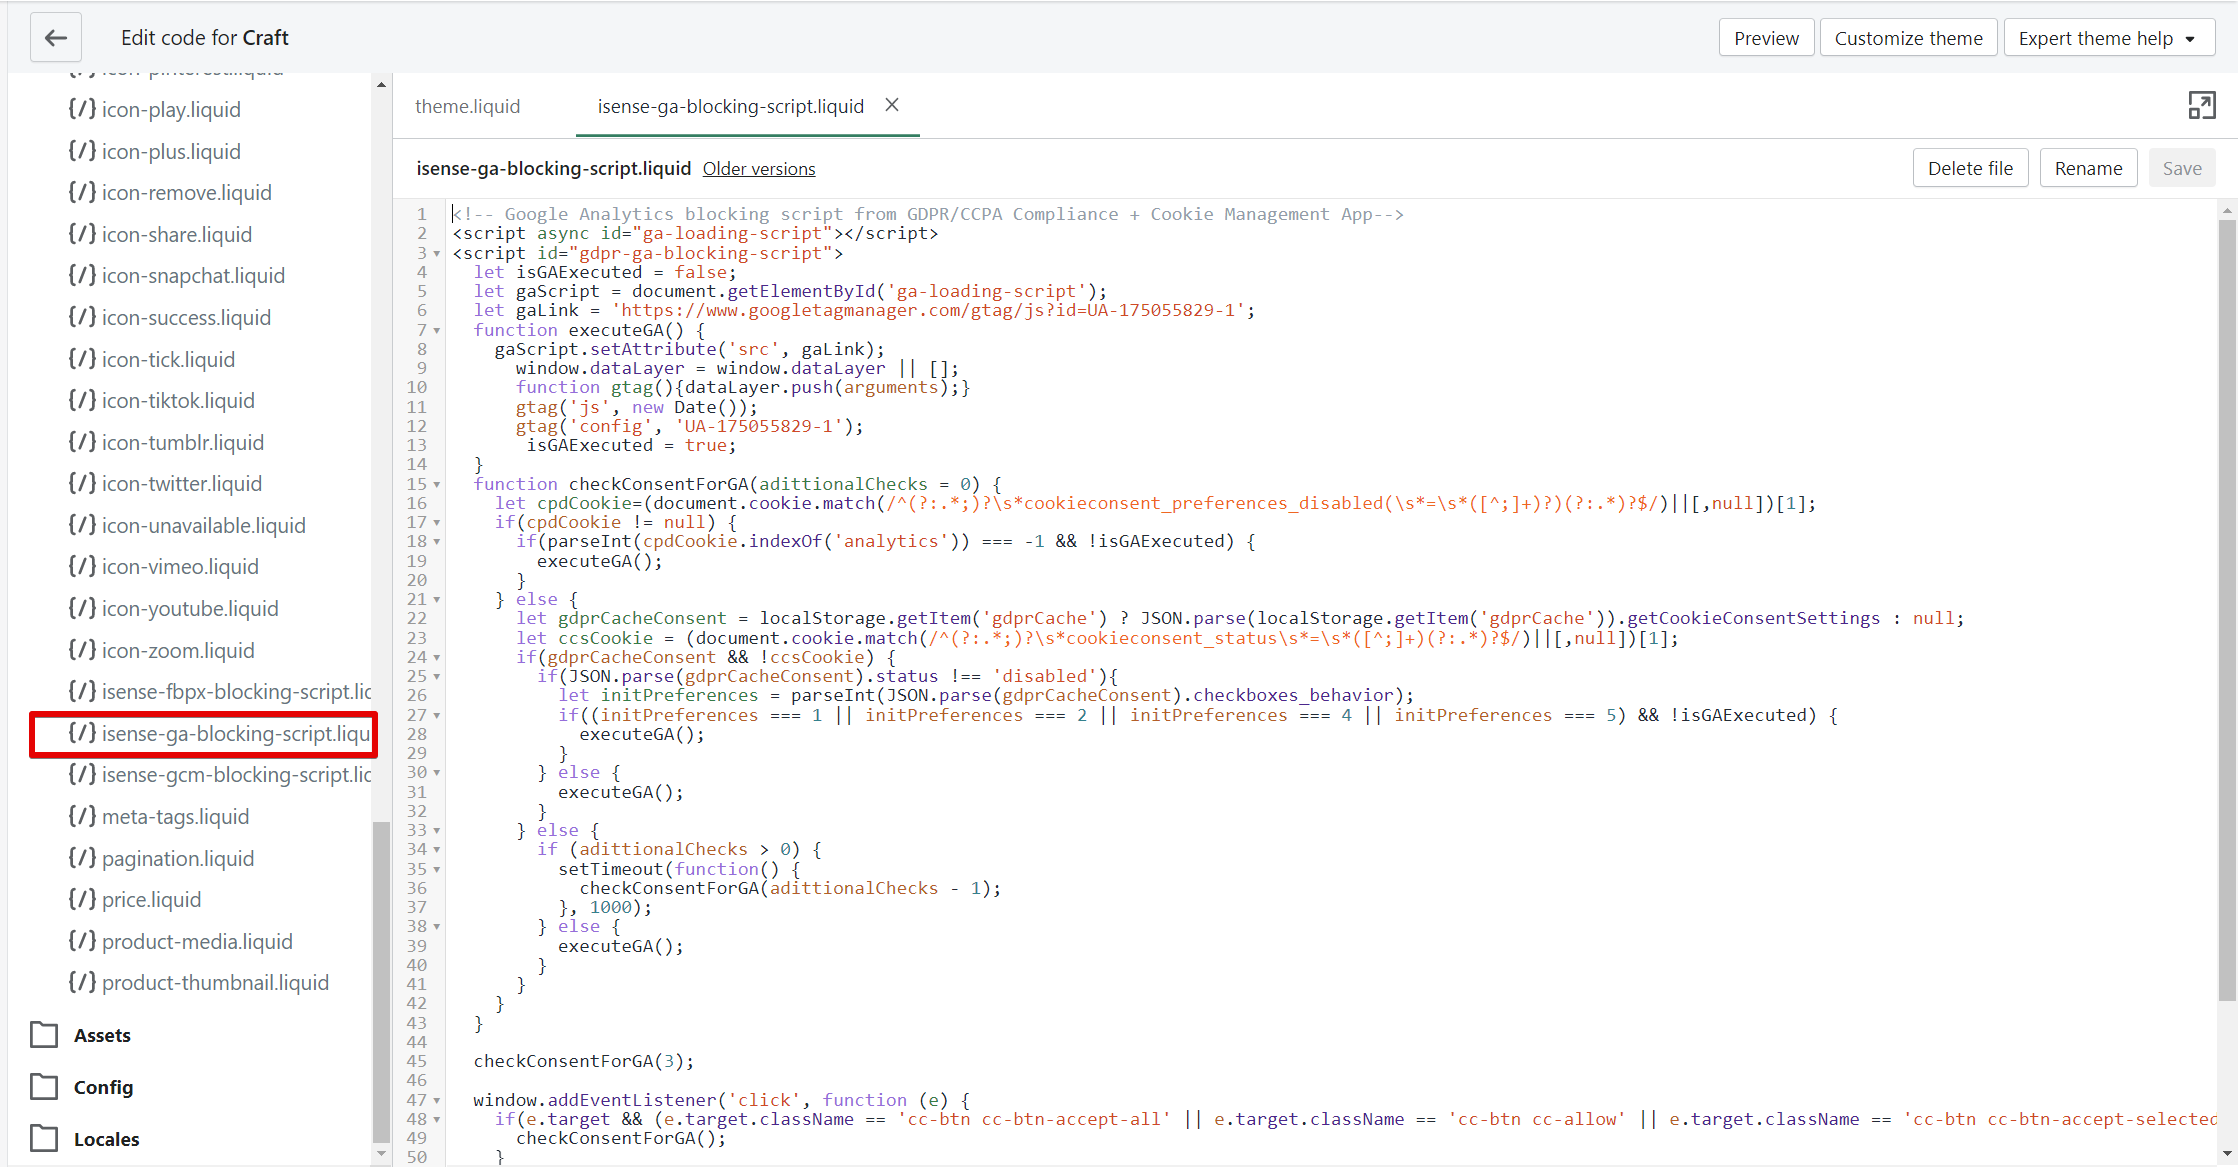This screenshot has width=2238, height=1167.
Task: Click the gaLink URL on line 6
Action: (x=928, y=311)
